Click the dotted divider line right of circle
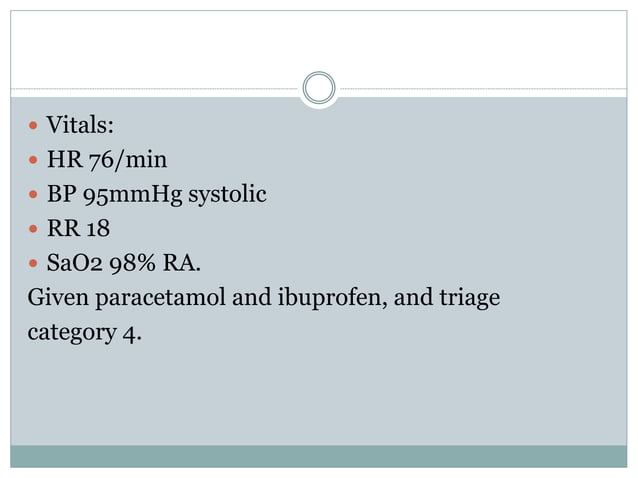Viewport: 638px width, 478px height. [483, 88]
